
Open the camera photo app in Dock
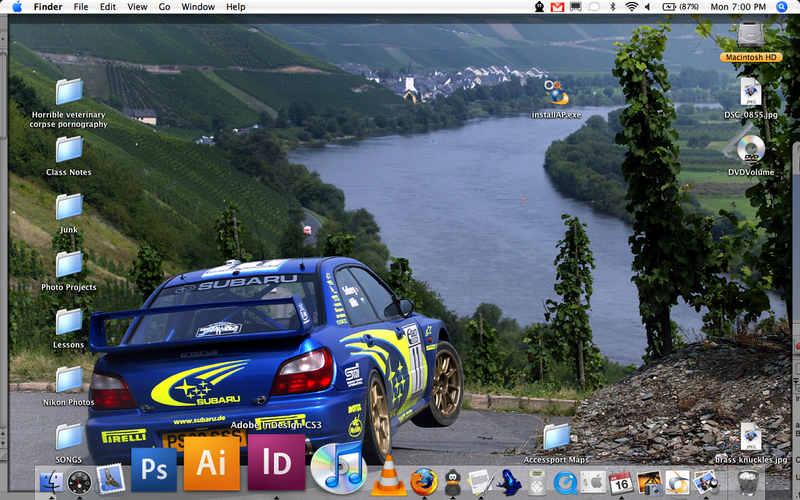click(649, 482)
